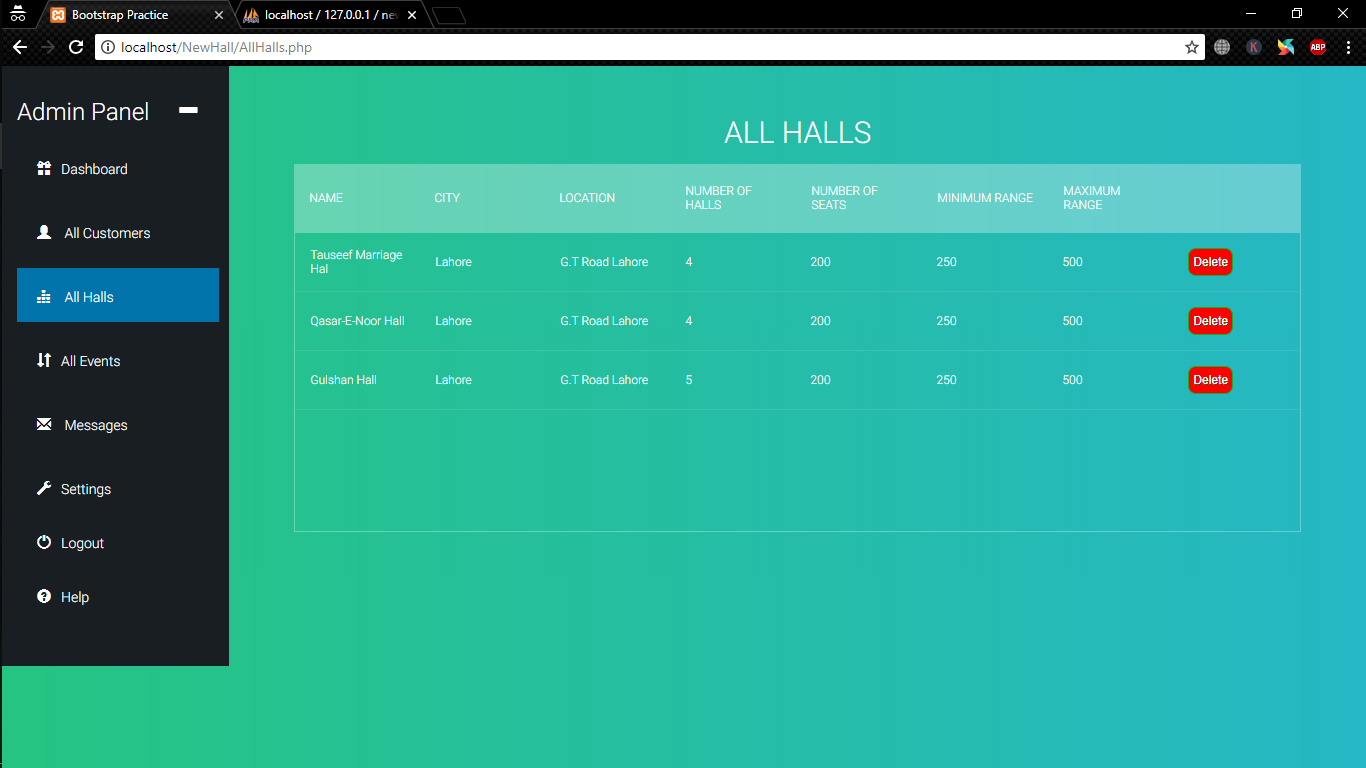Click the Help question mark icon
The height and width of the screenshot is (768, 1366).
(44, 596)
